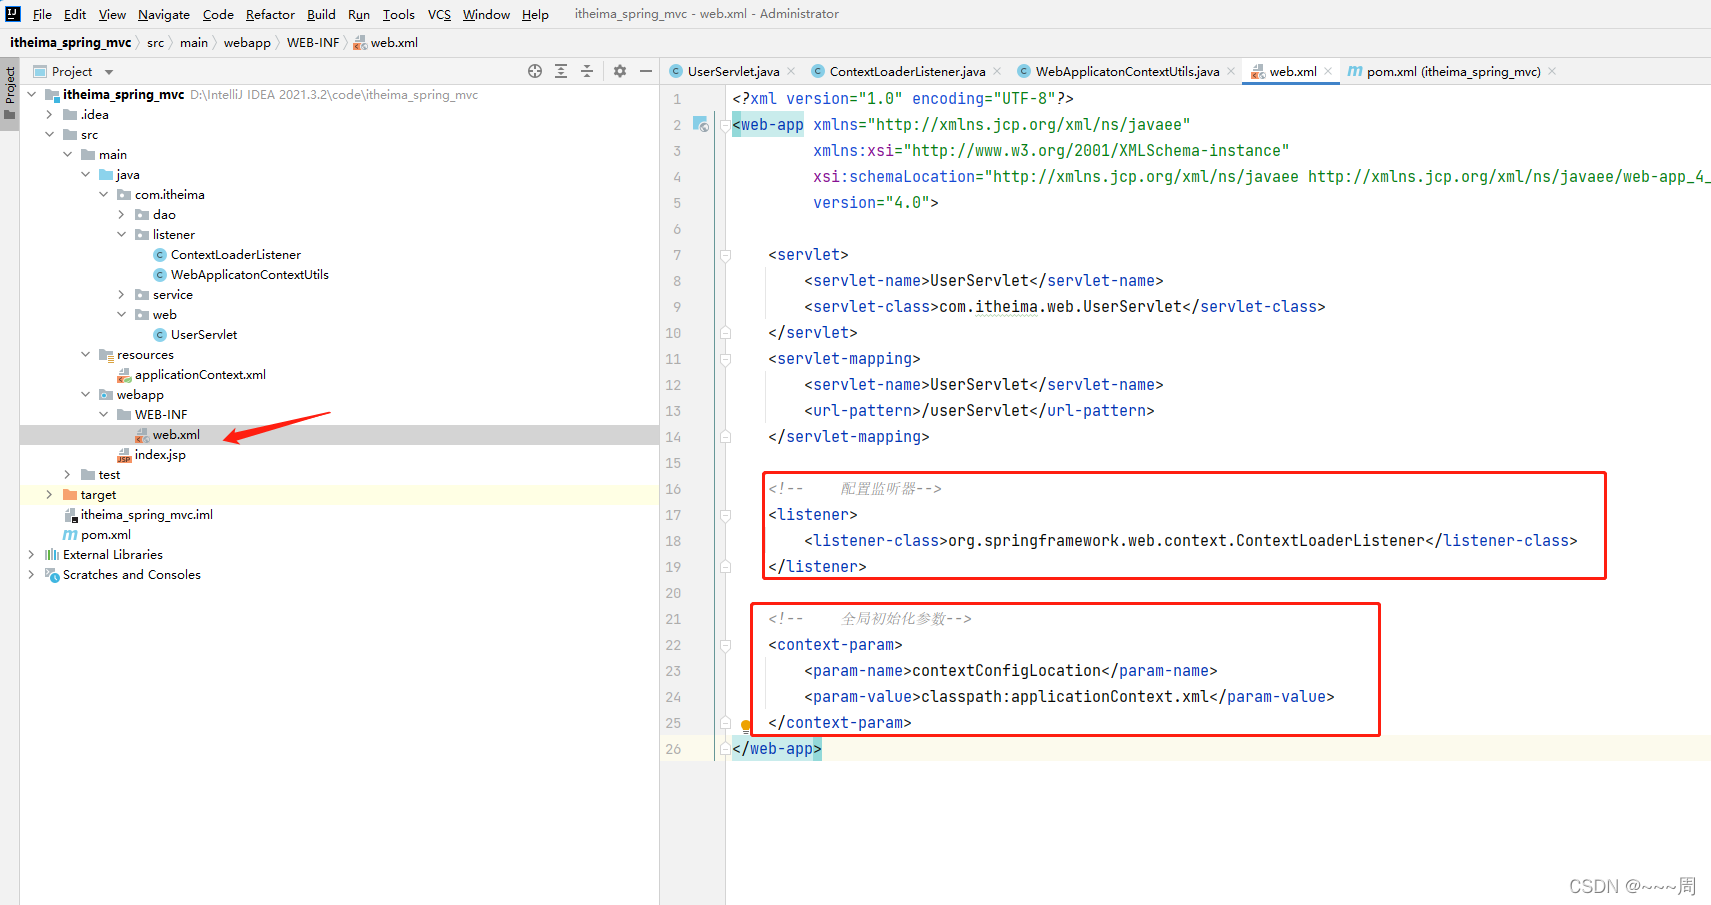
Task: Collapse the itheima_spring_mvc project root node
Action: (x=31, y=94)
